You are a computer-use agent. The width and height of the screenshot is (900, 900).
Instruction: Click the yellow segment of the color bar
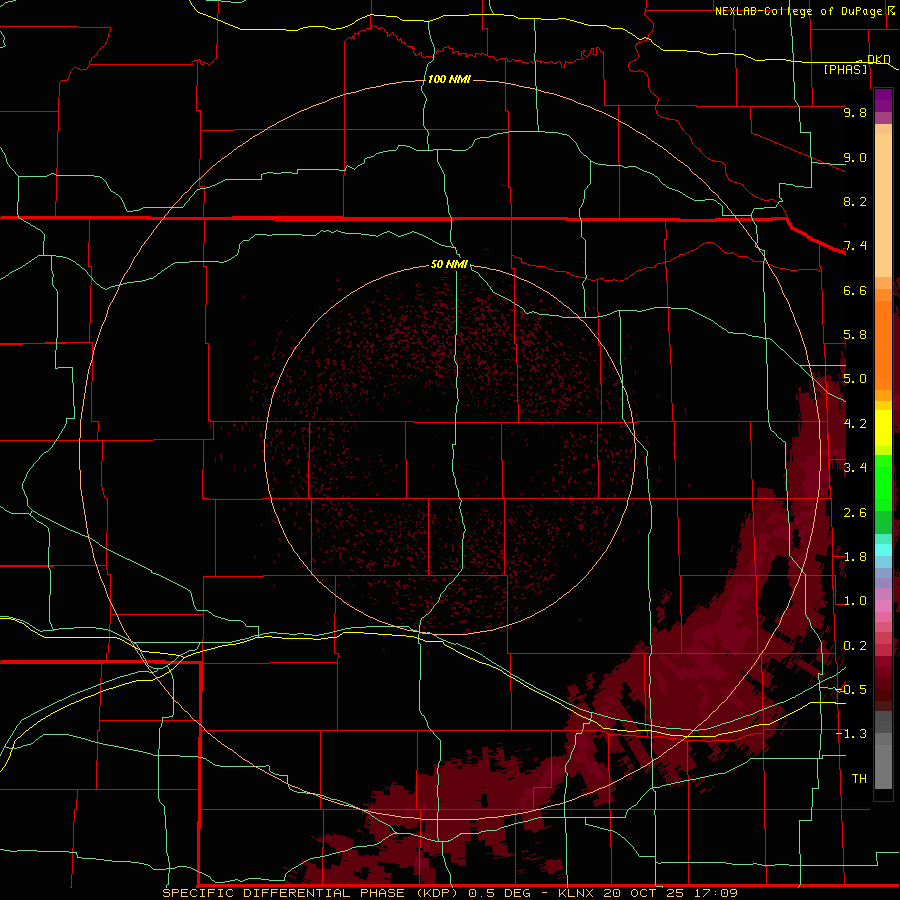tap(883, 428)
